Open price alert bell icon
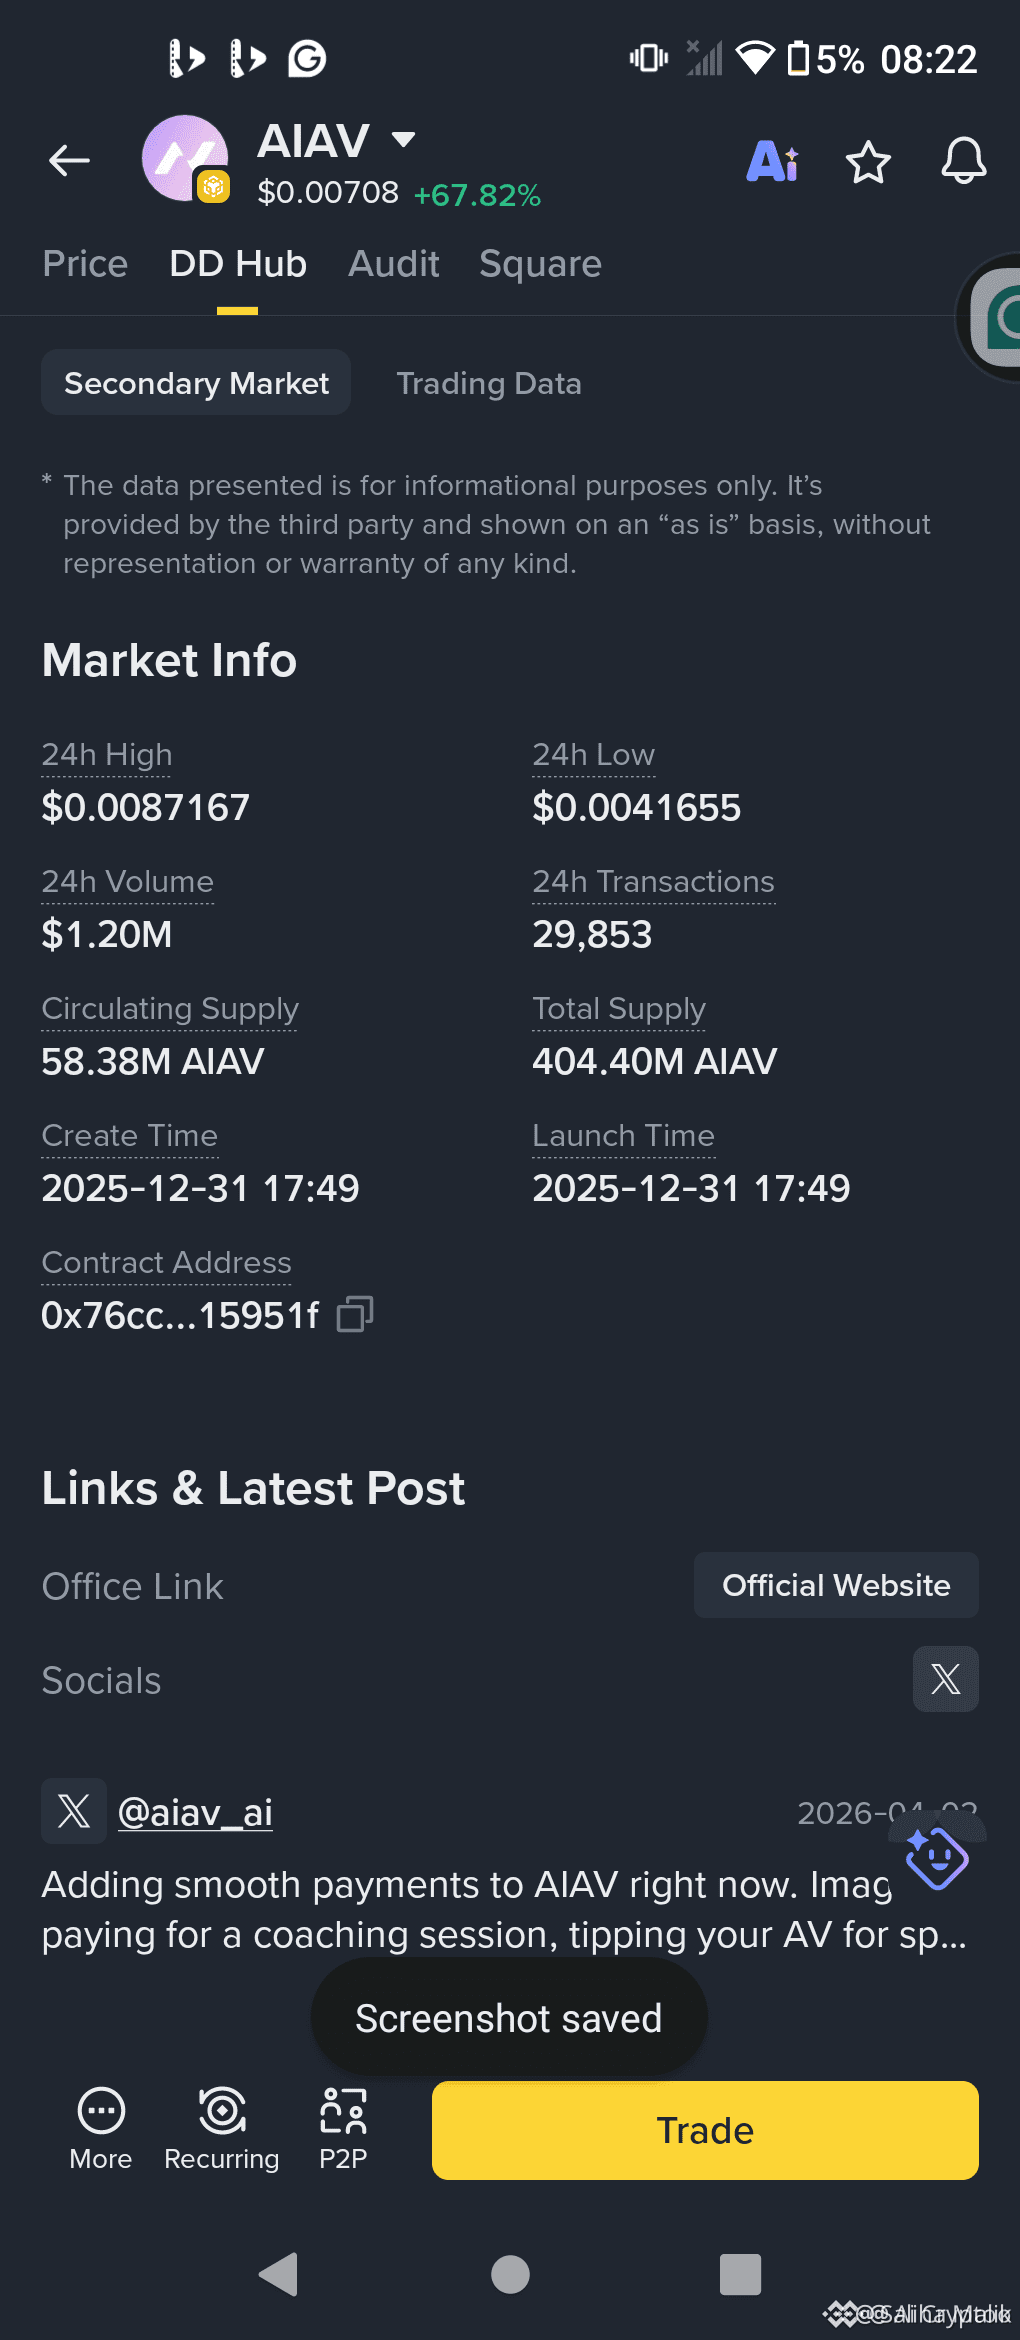This screenshot has width=1020, height=2340. click(x=964, y=161)
